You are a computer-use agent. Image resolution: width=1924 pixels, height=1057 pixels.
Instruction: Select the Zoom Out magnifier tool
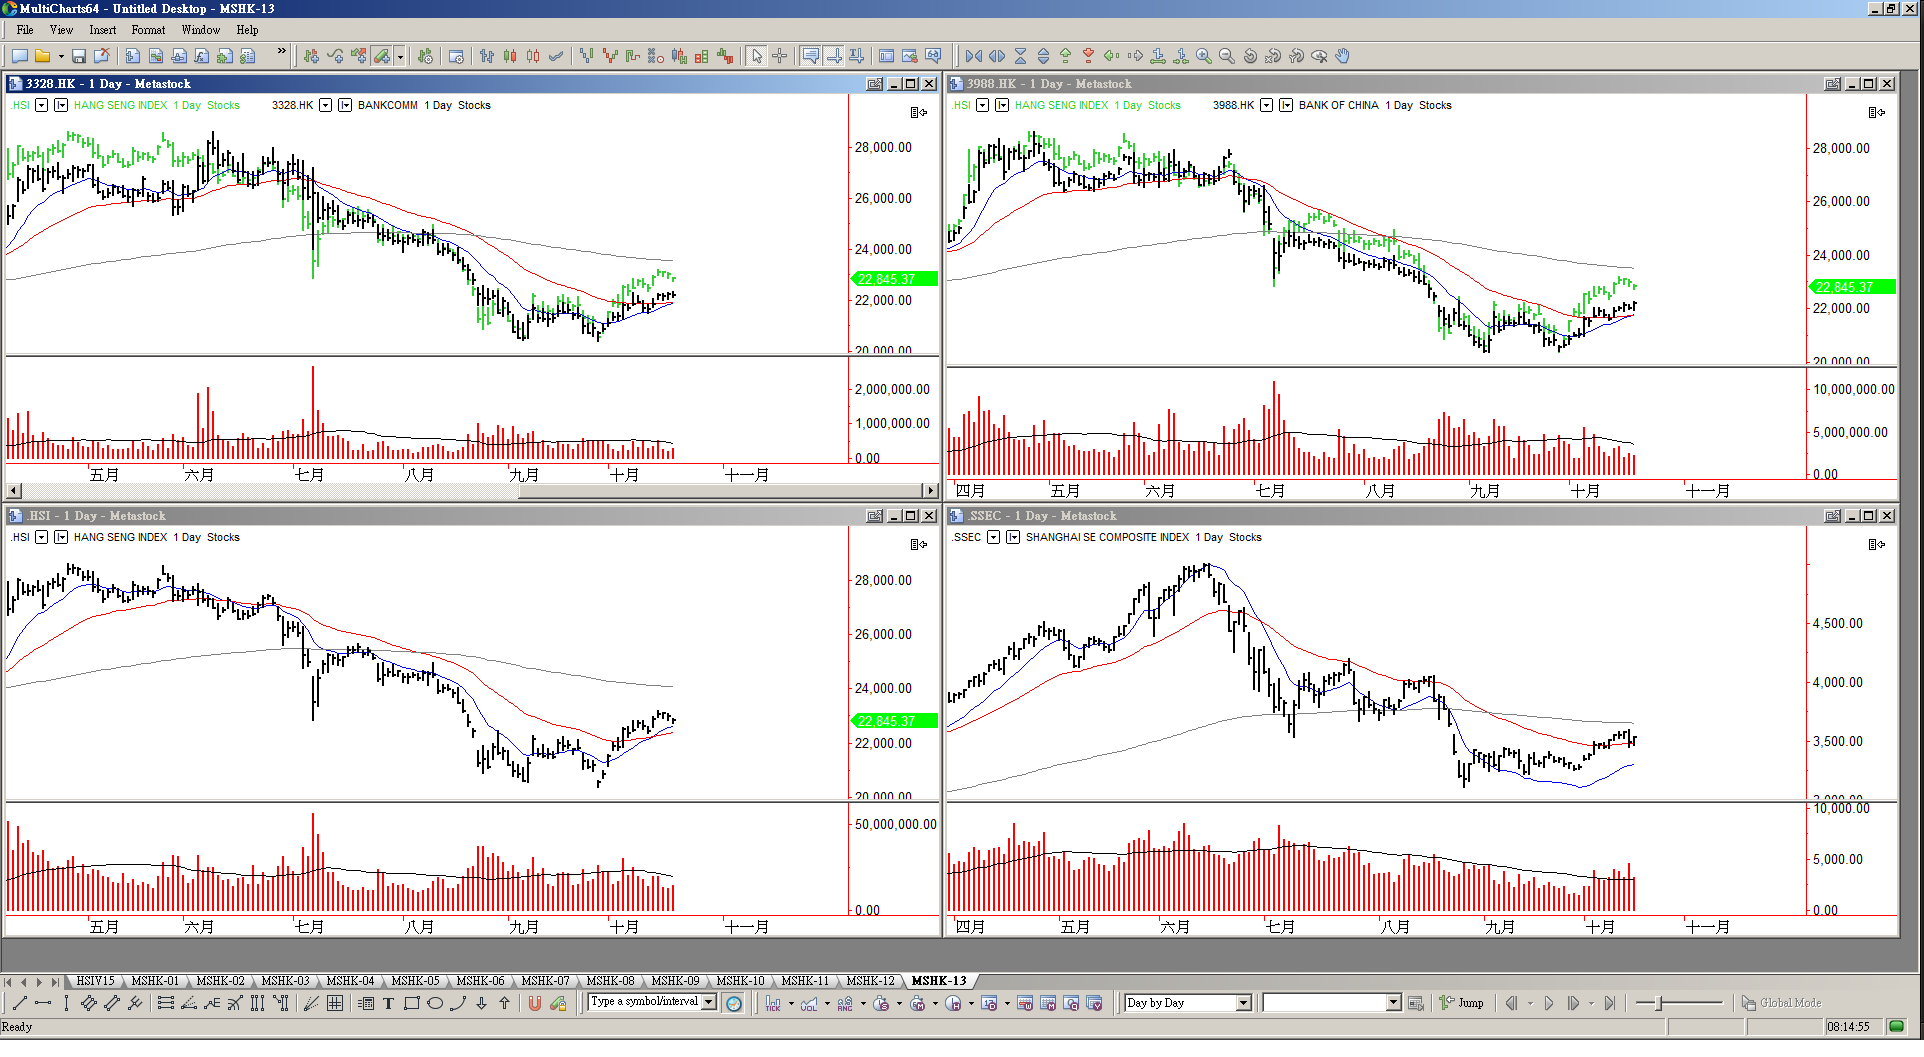[x=1227, y=57]
